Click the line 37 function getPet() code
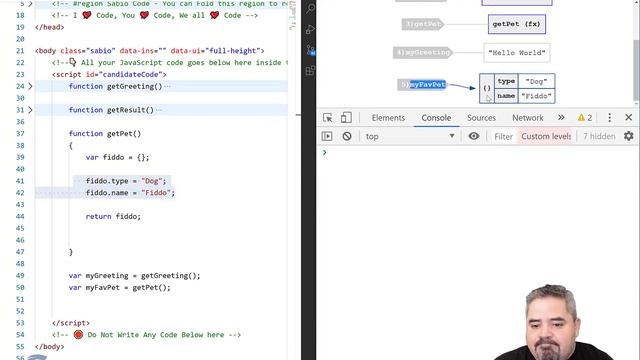Viewport: 640px width, 360px height. coord(105,133)
